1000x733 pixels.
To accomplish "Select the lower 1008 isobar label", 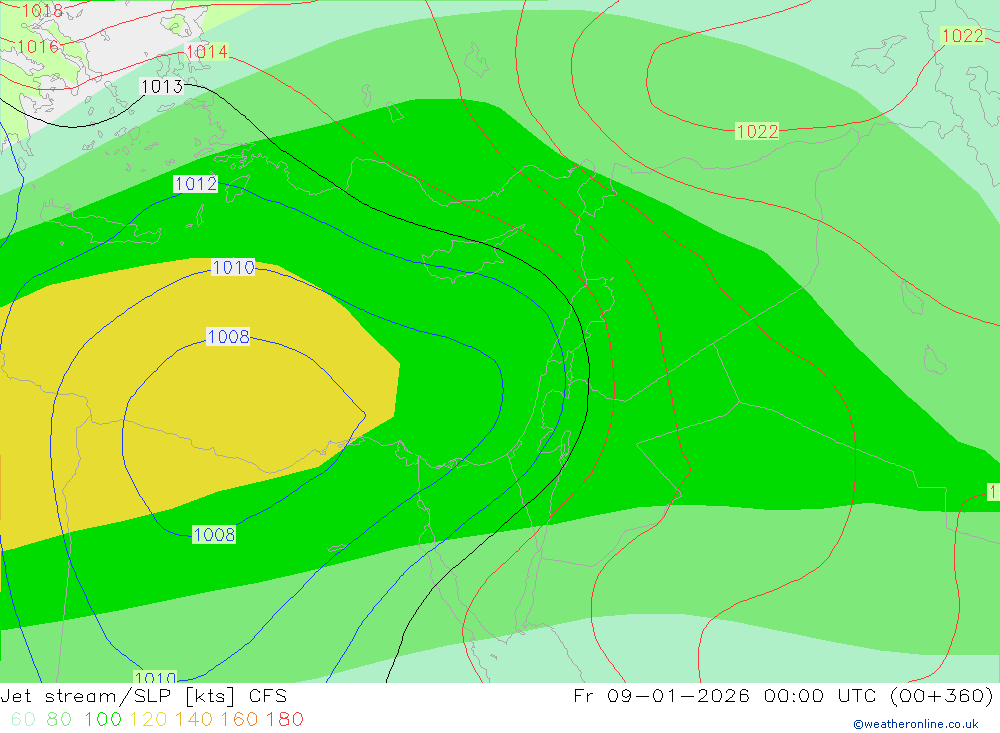I will coord(214,535).
